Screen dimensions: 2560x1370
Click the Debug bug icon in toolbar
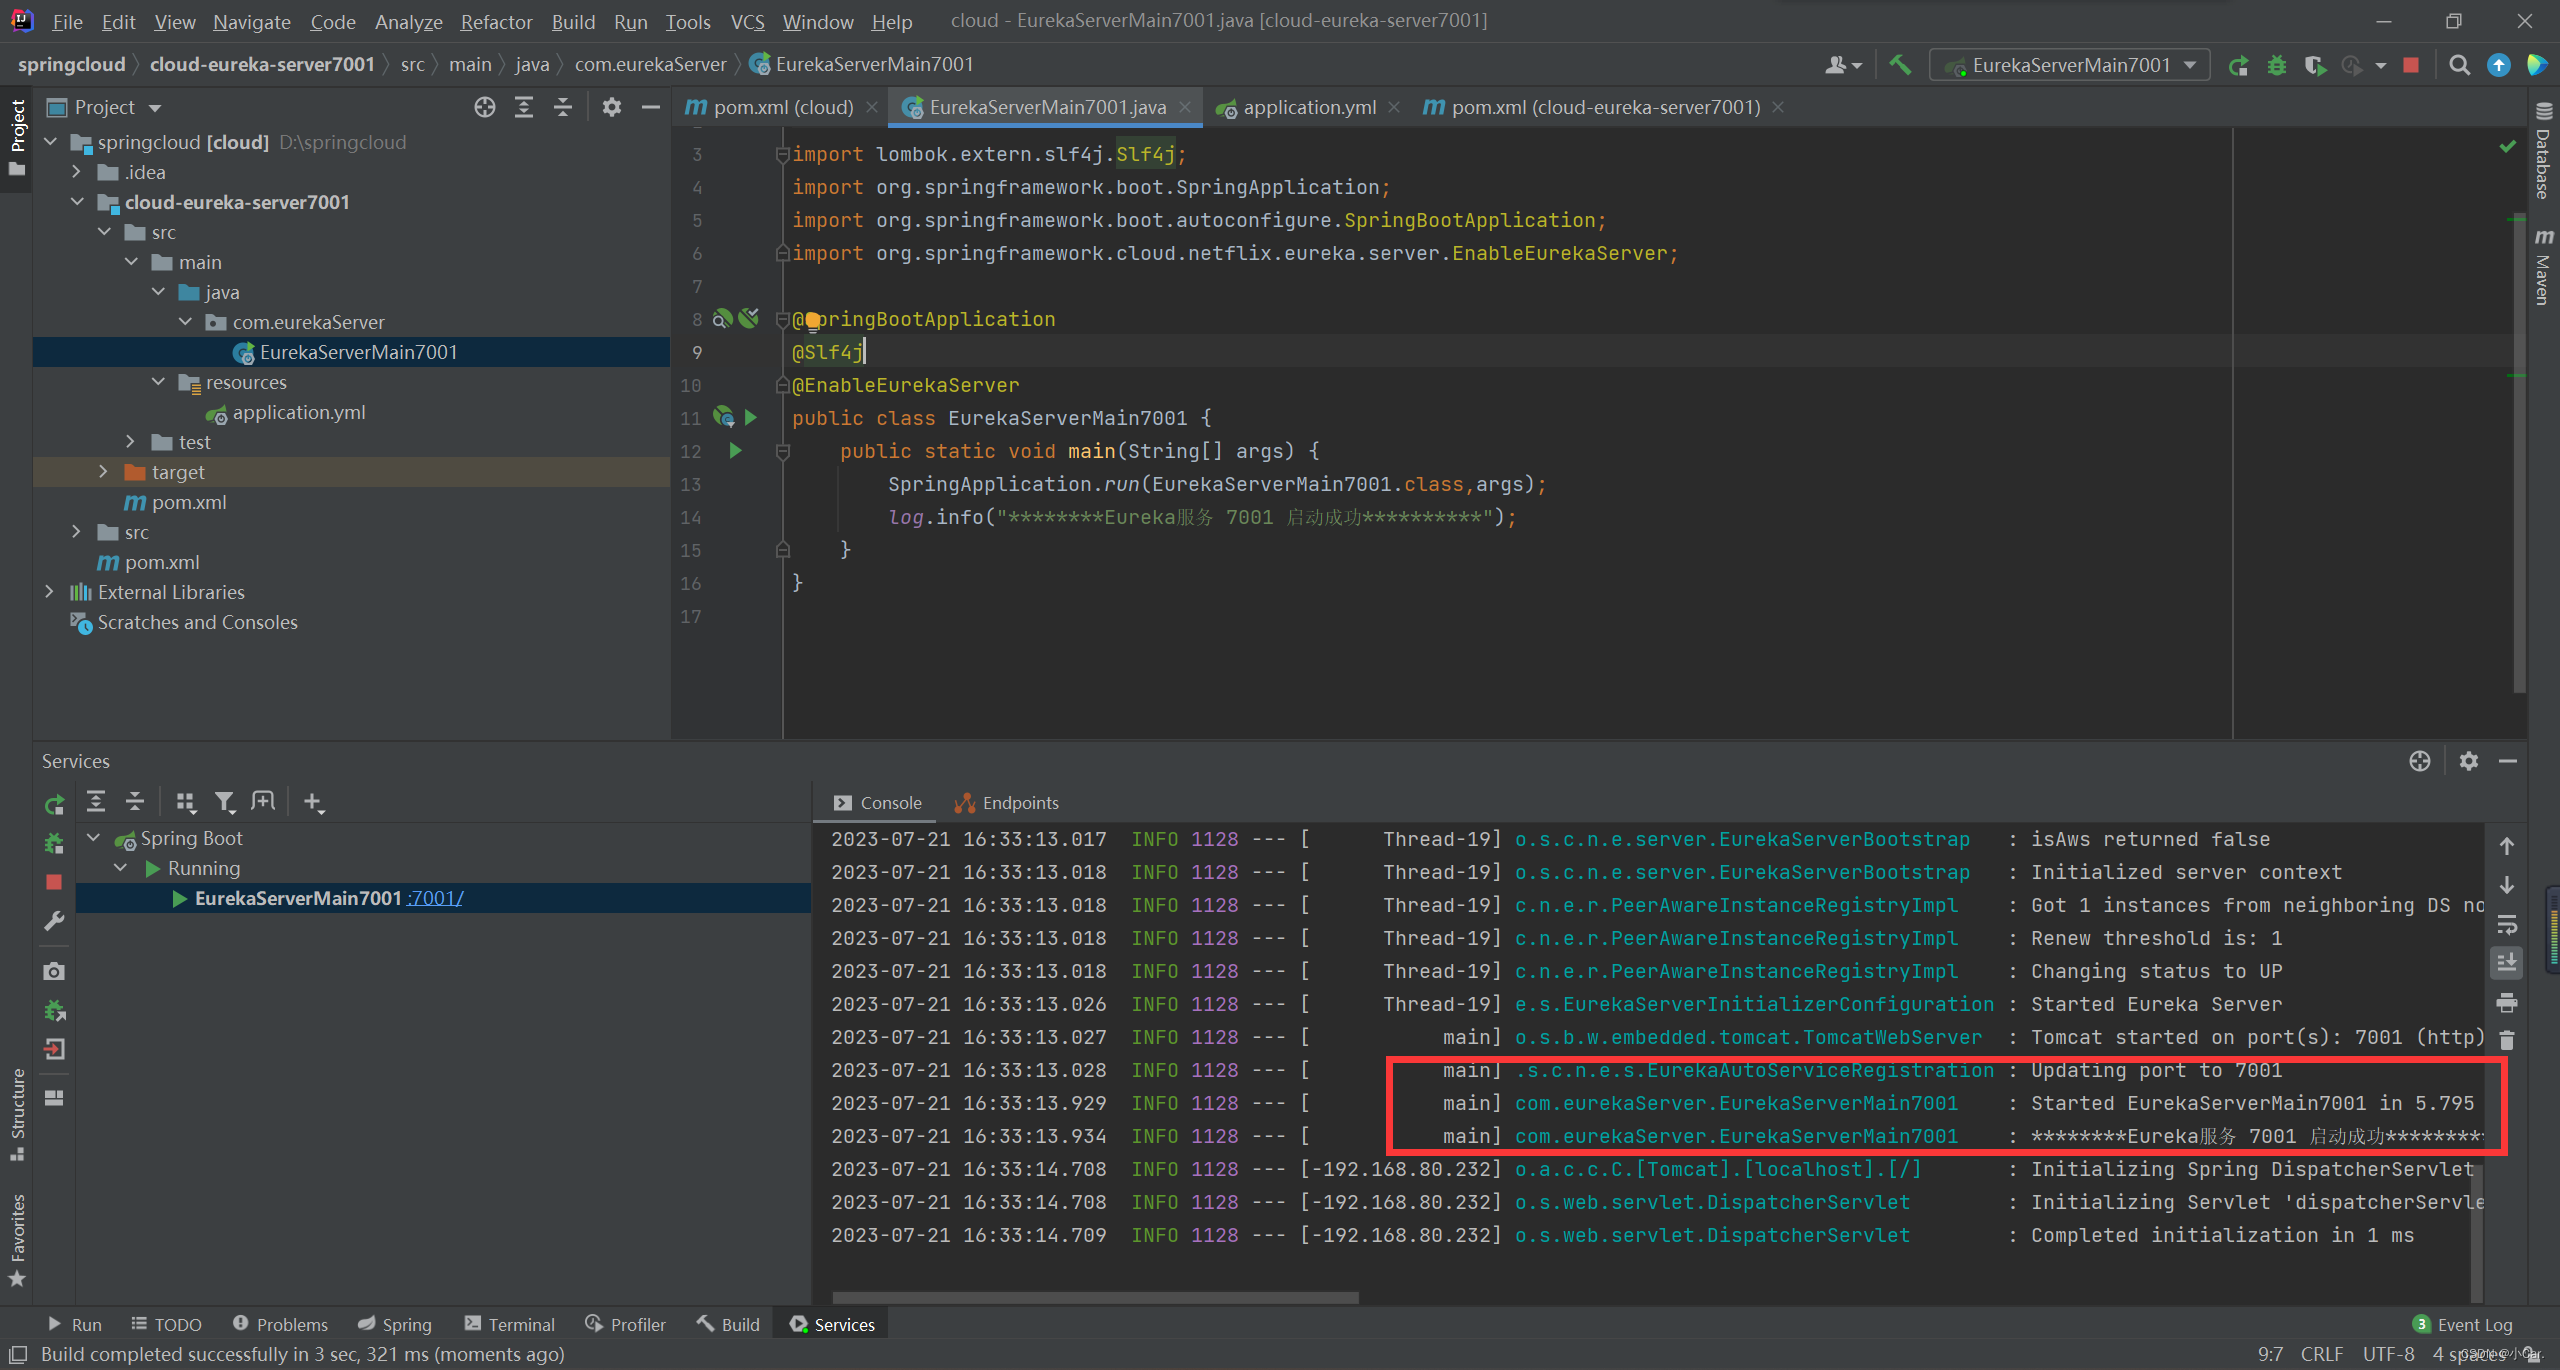(2277, 65)
